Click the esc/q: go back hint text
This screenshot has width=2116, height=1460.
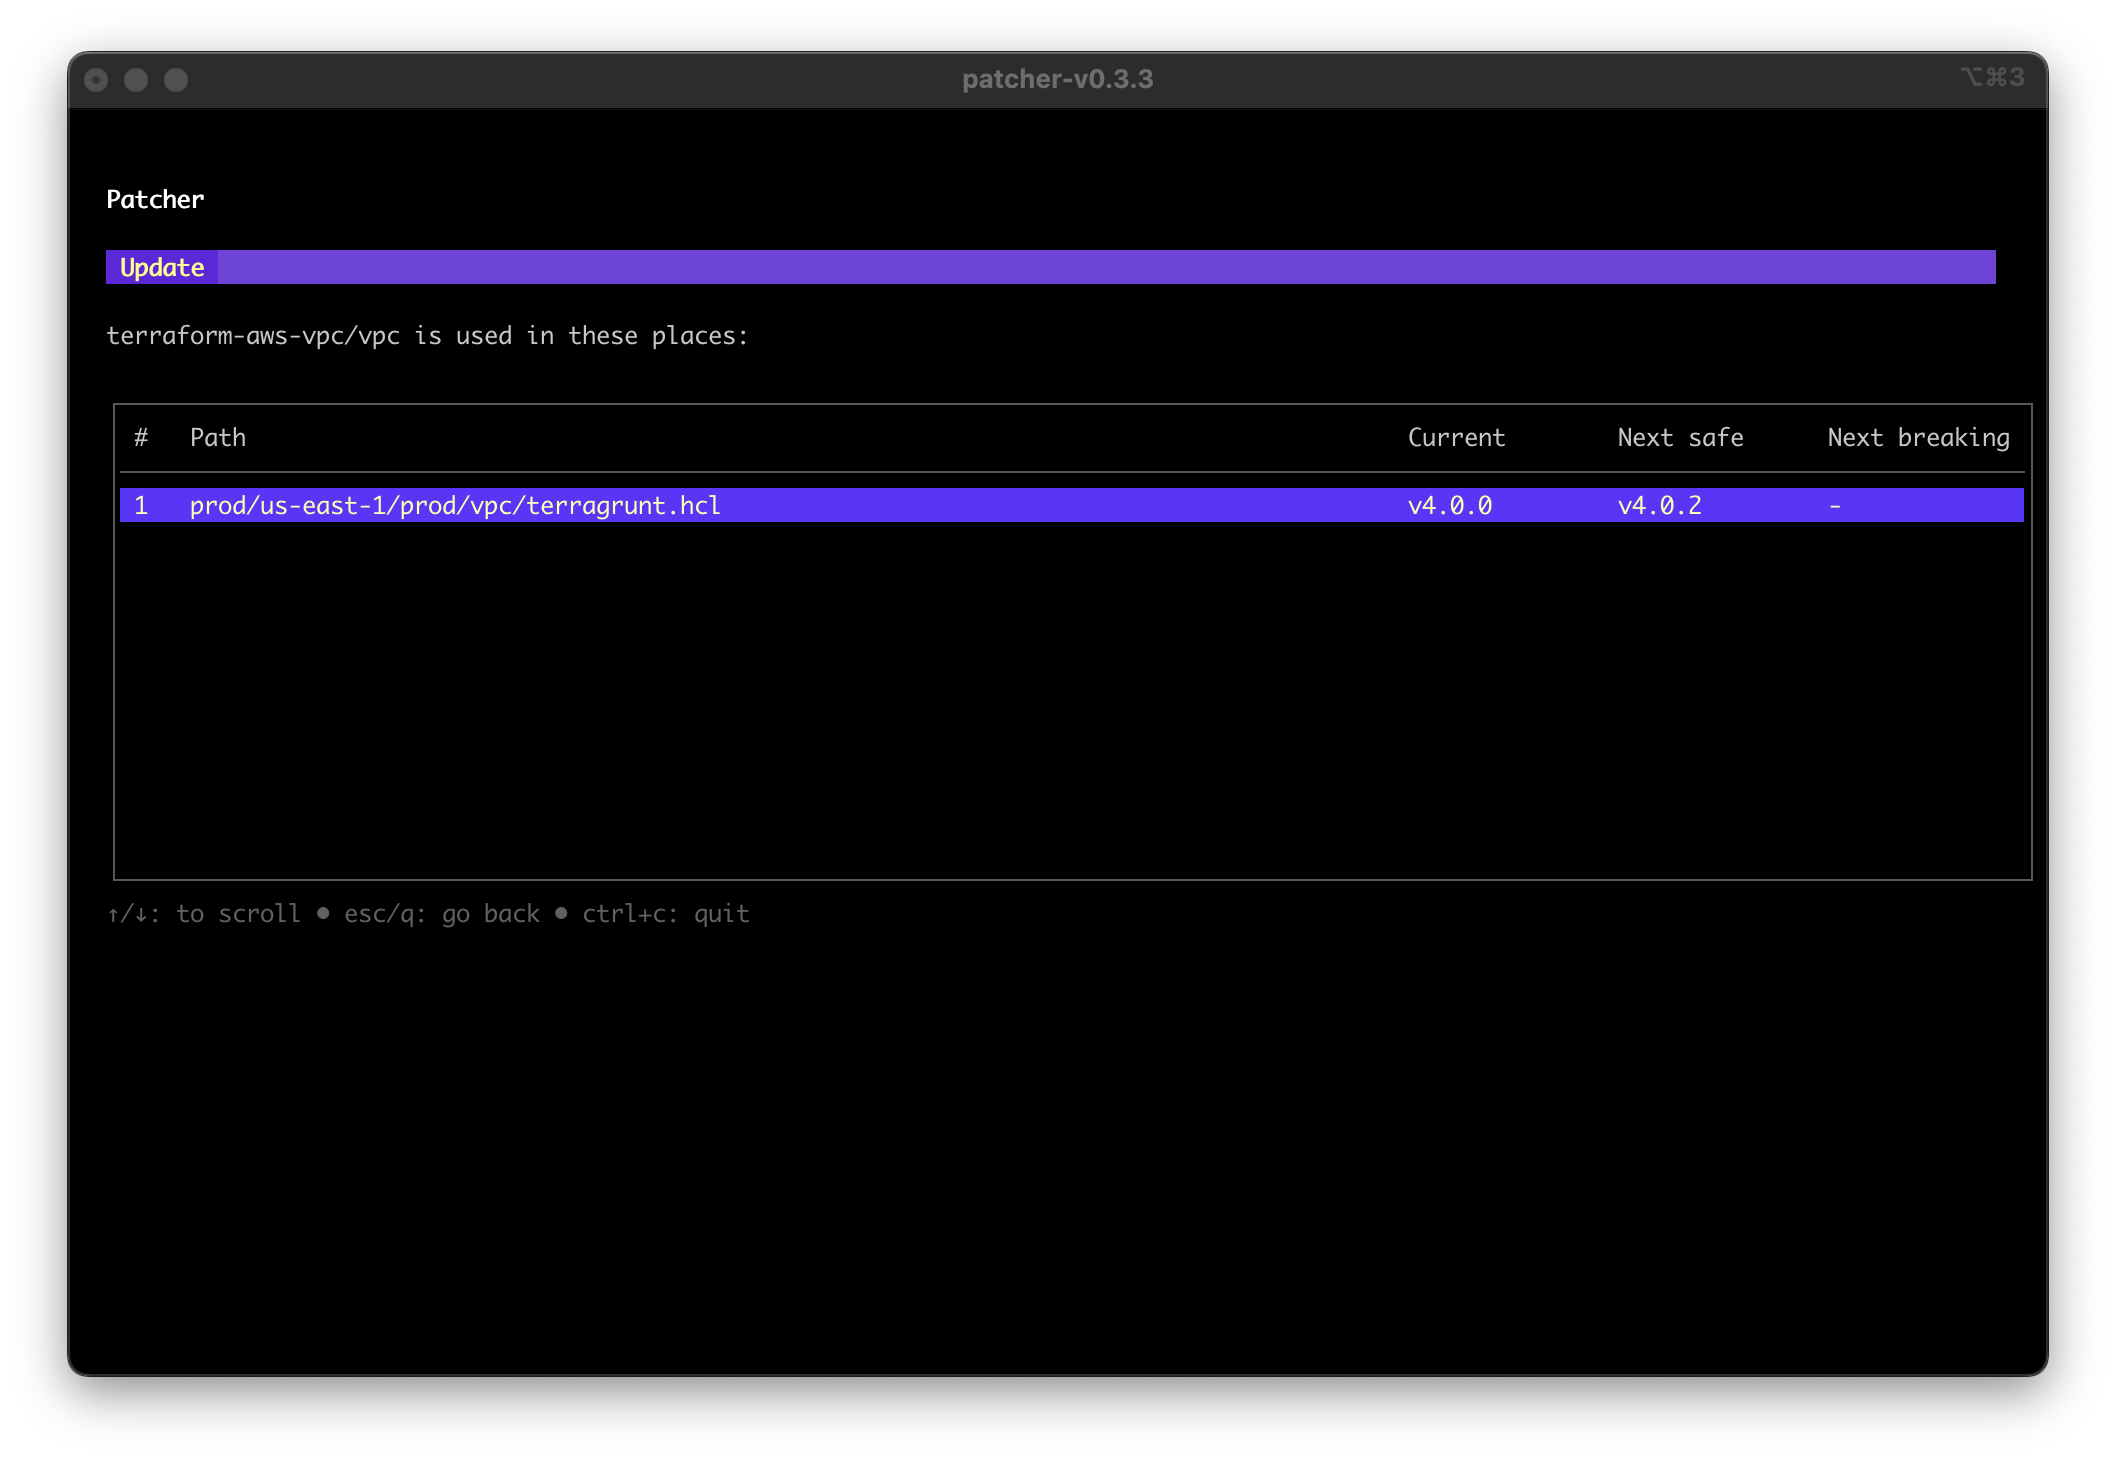441,913
